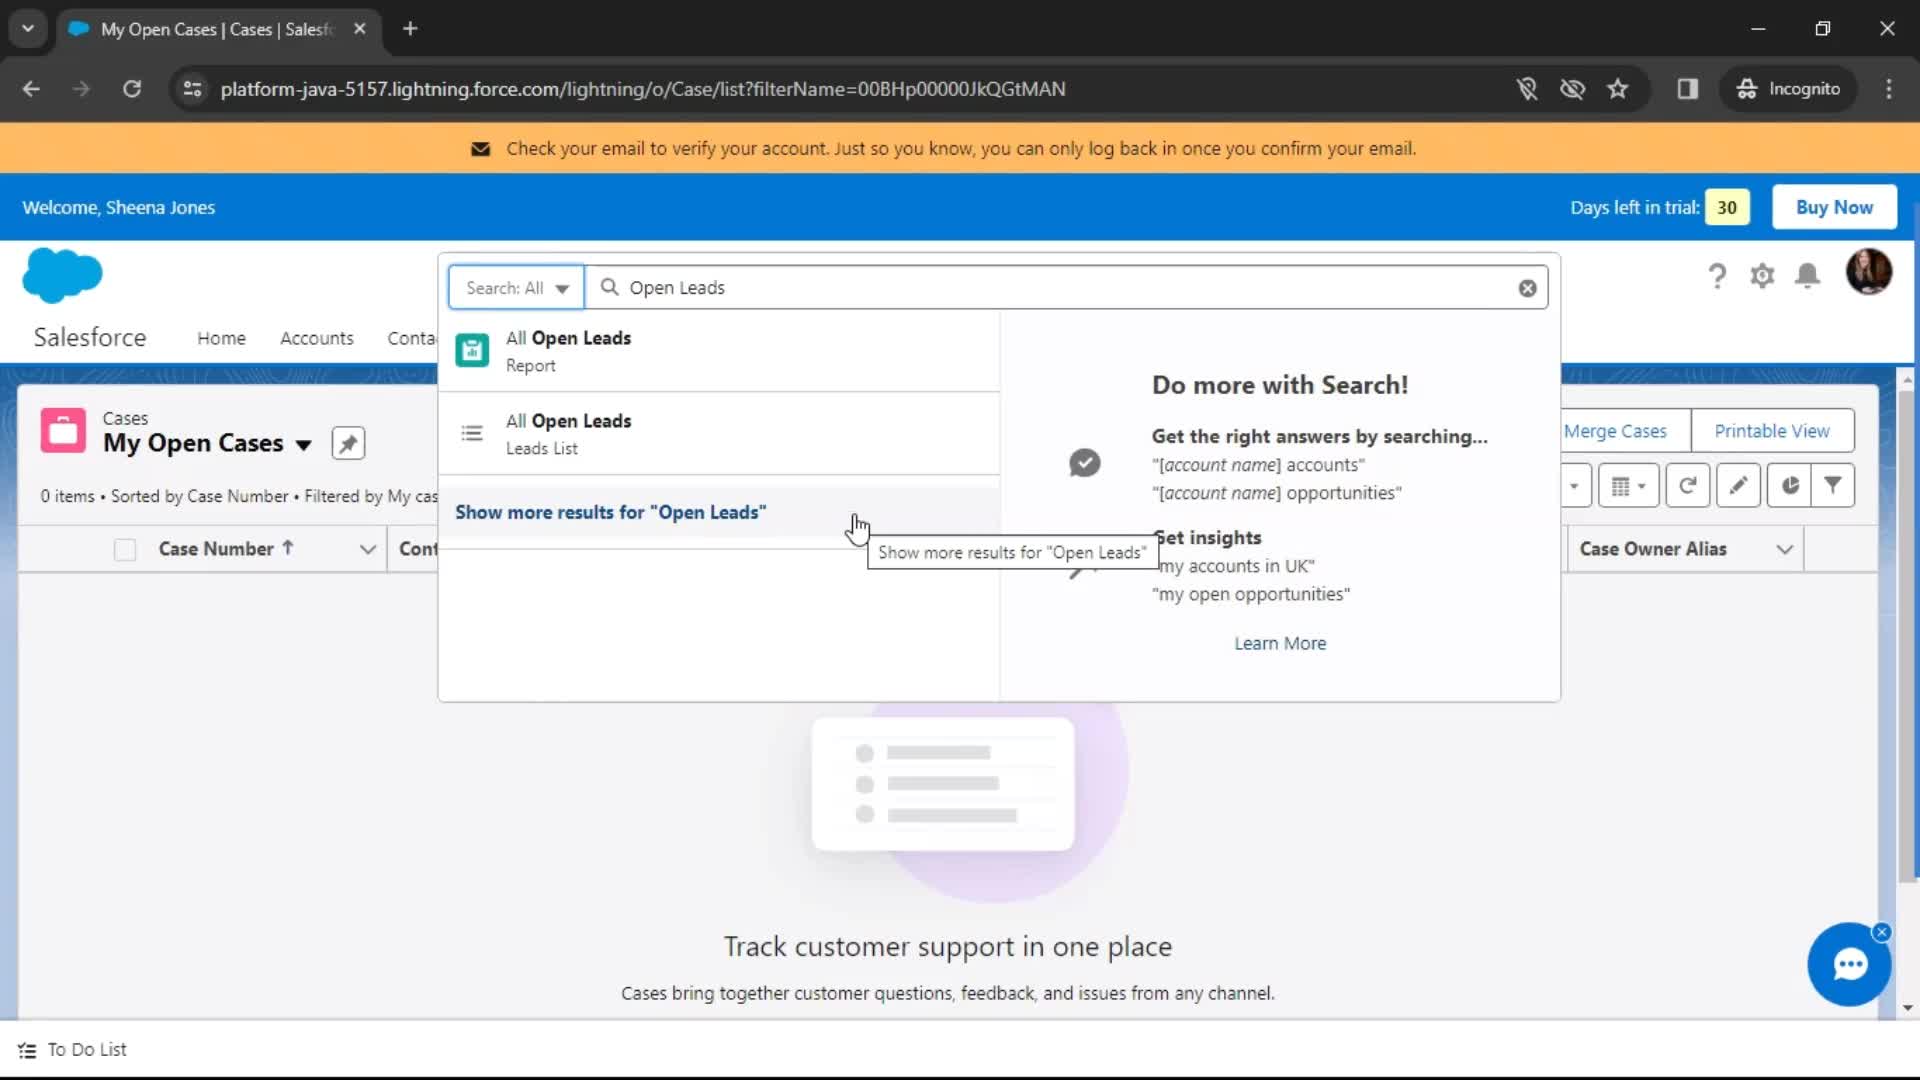Go to the Home tab

click(x=221, y=338)
